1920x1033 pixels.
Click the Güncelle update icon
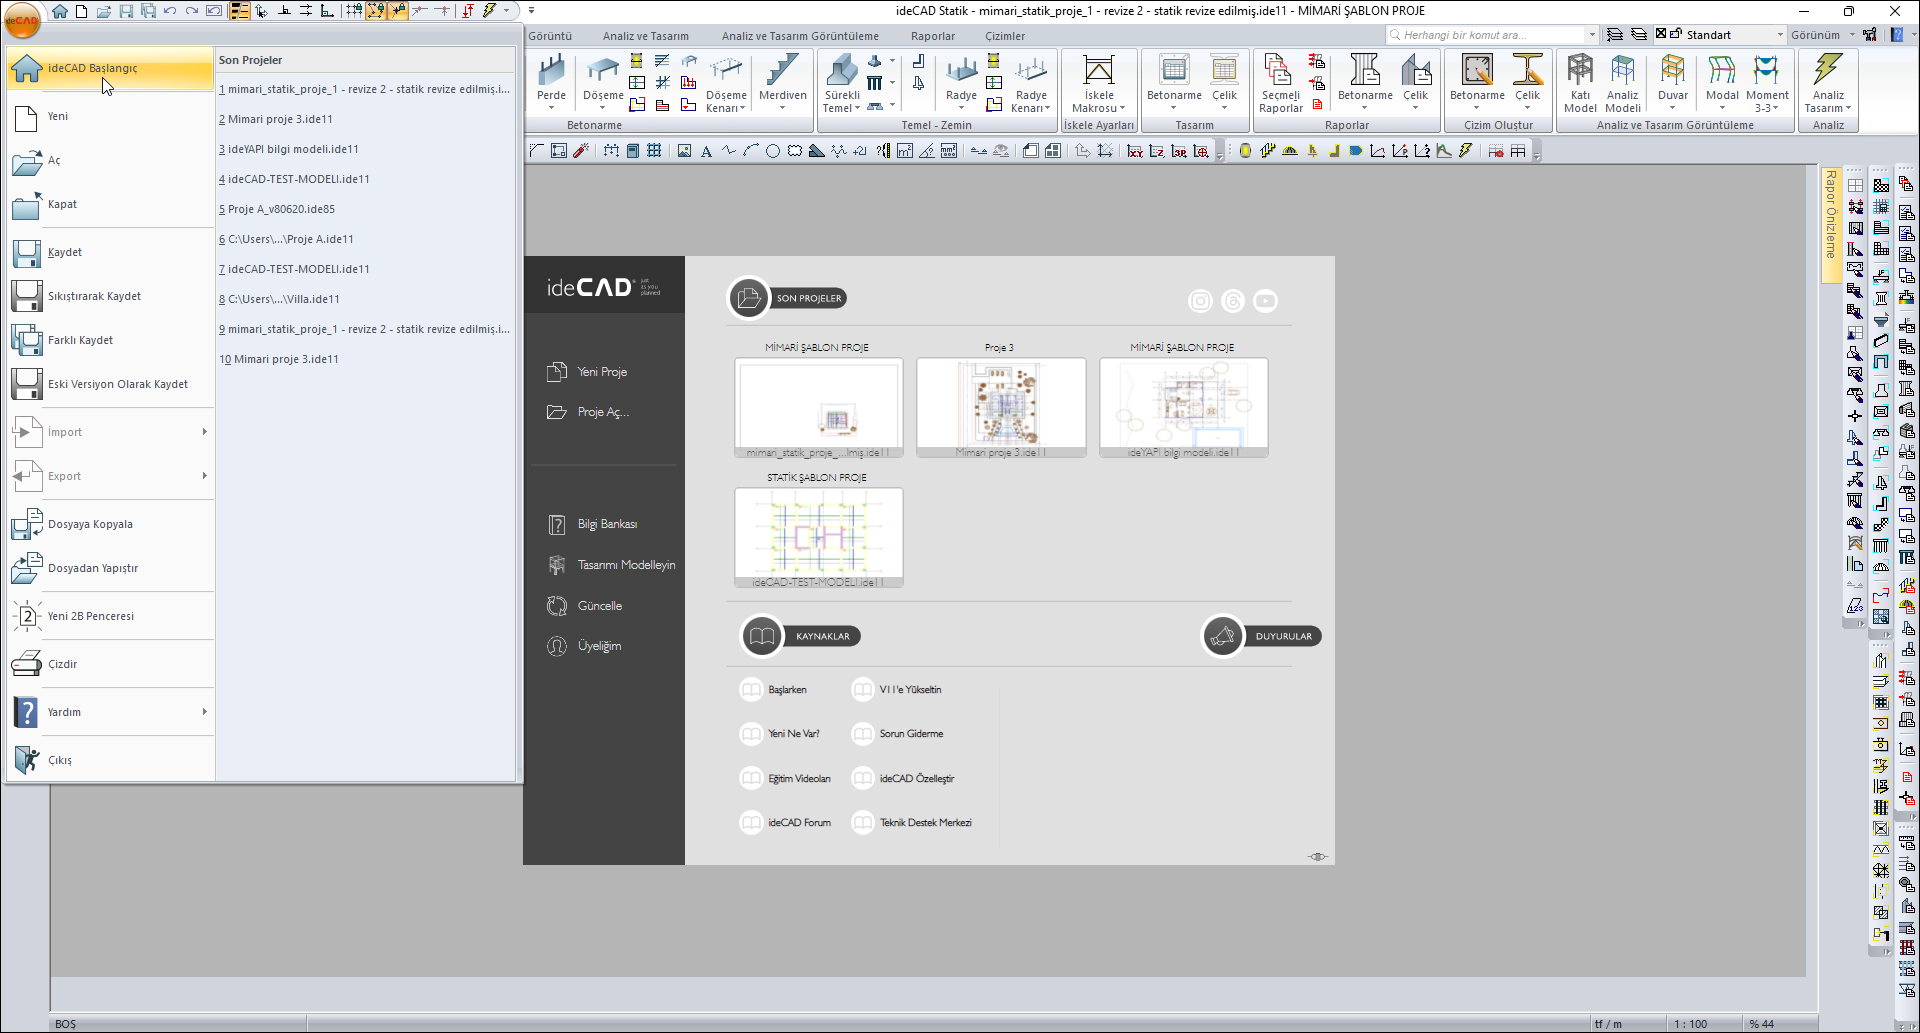tap(557, 606)
